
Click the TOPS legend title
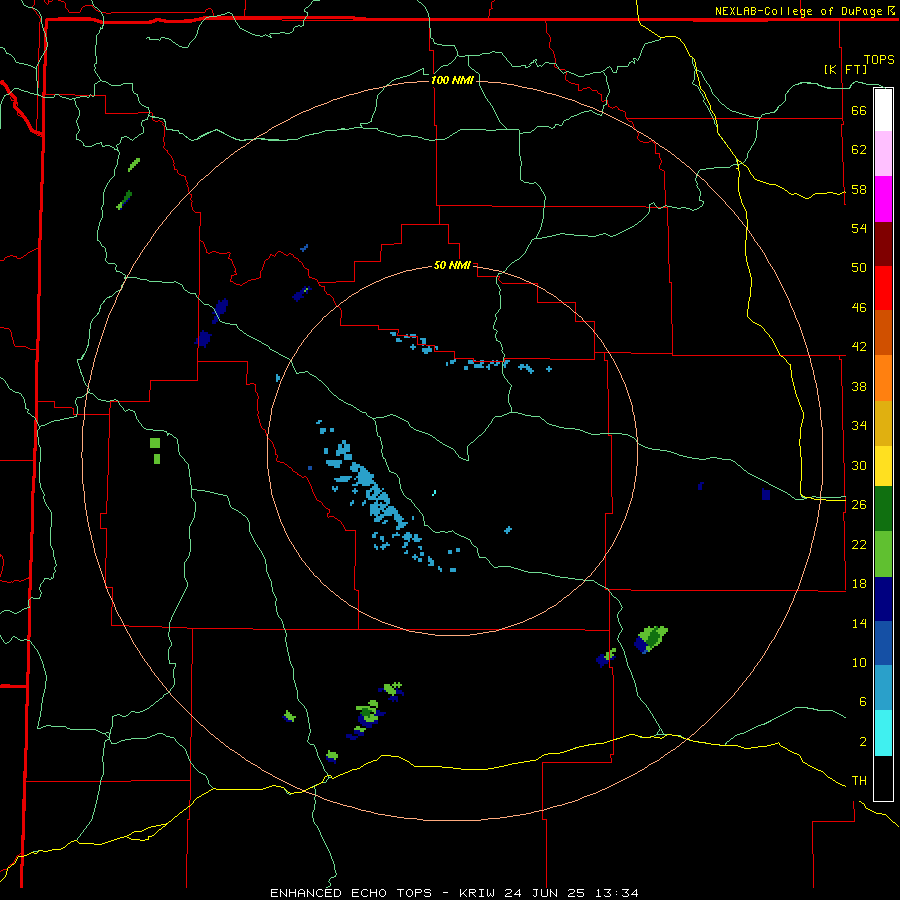tap(879, 59)
